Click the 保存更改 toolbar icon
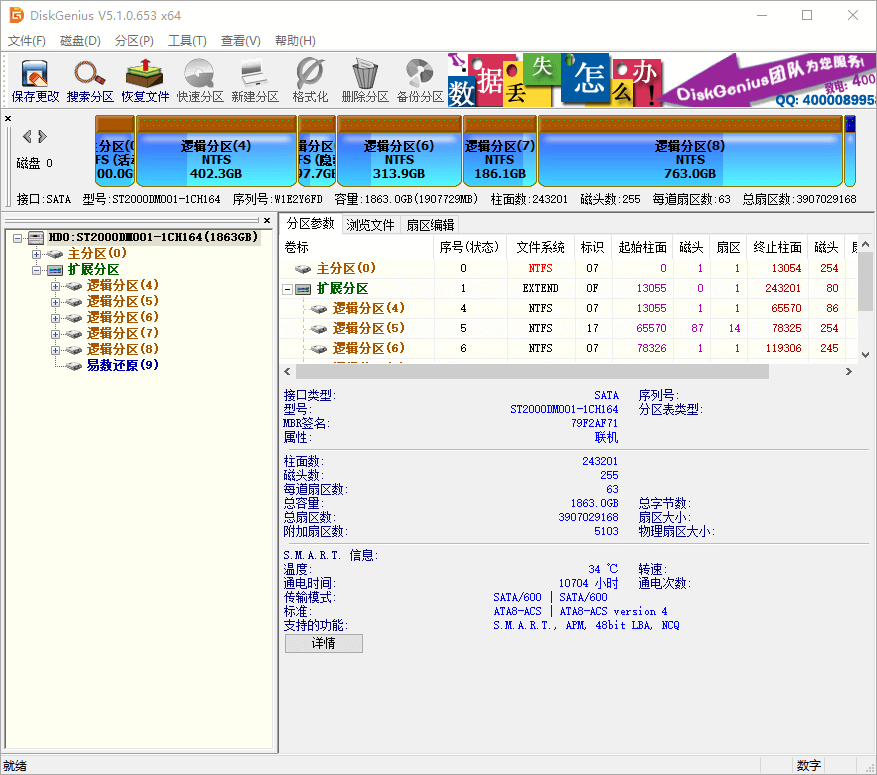Image resolution: width=877 pixels, height=775 pixels. 33,80
